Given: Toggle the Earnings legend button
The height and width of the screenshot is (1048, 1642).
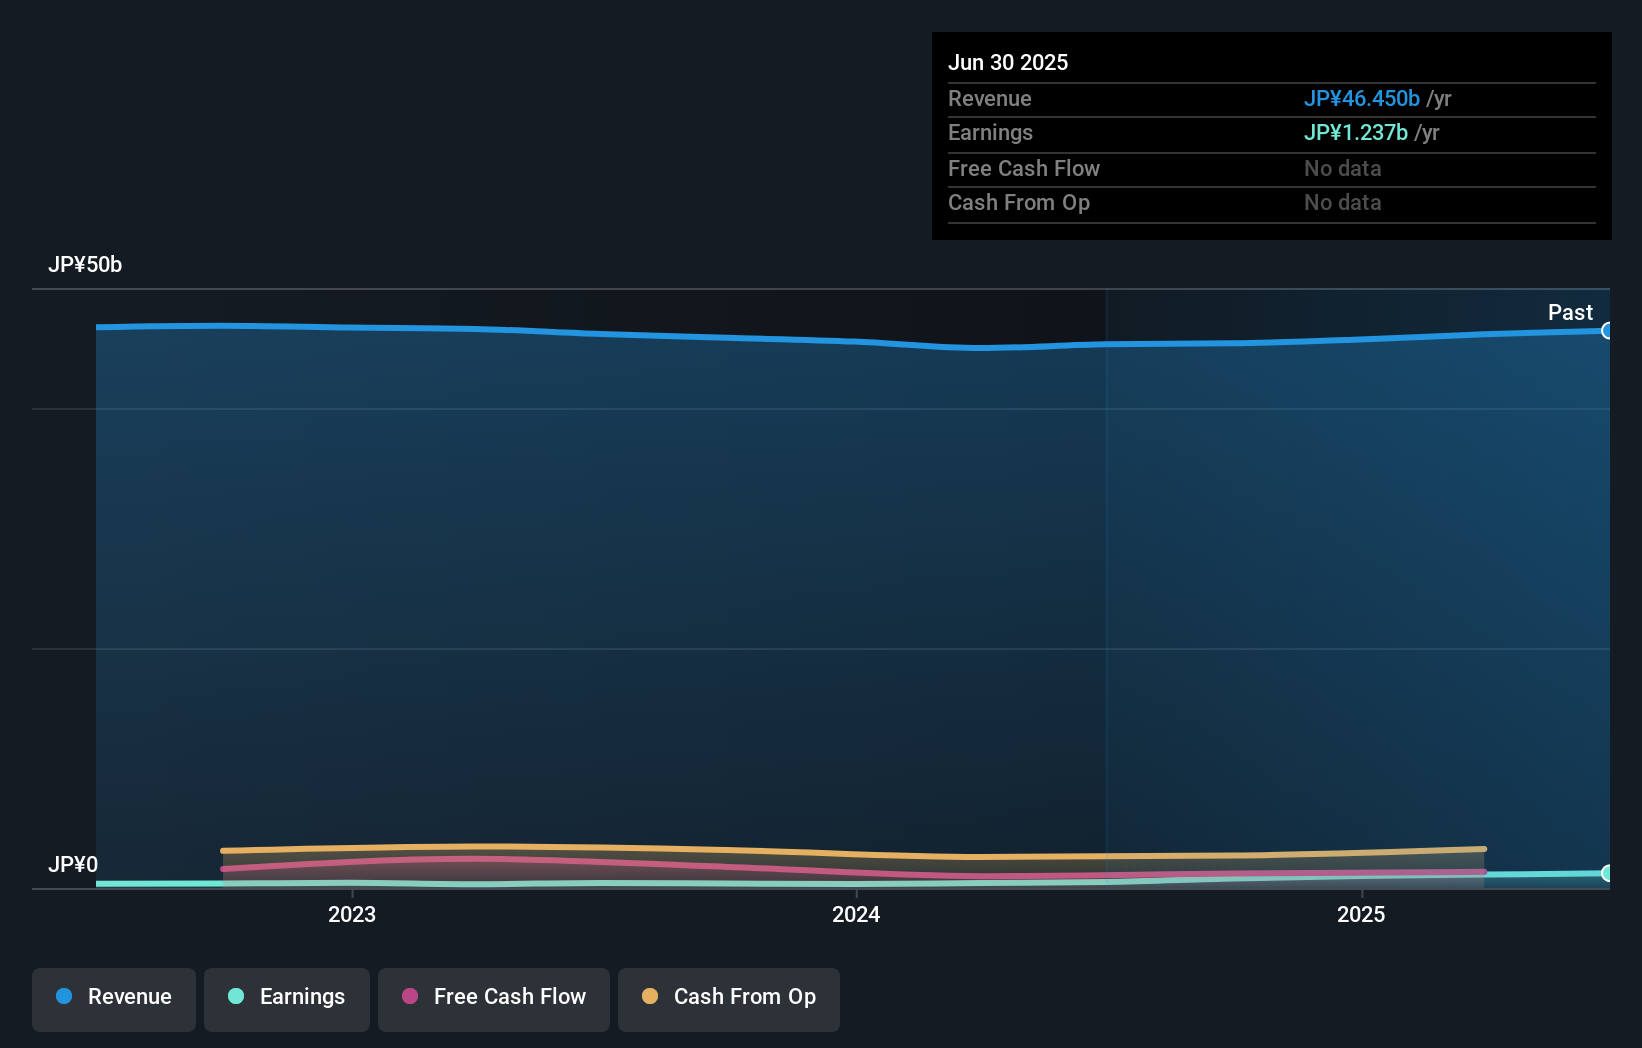Looking at the screenshot, I should (287, 999).
